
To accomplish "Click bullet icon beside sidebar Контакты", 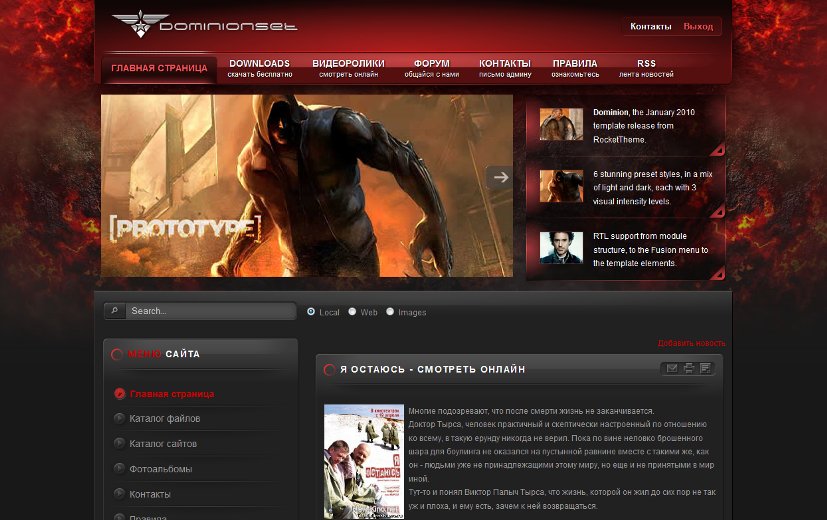I will 120,494.
